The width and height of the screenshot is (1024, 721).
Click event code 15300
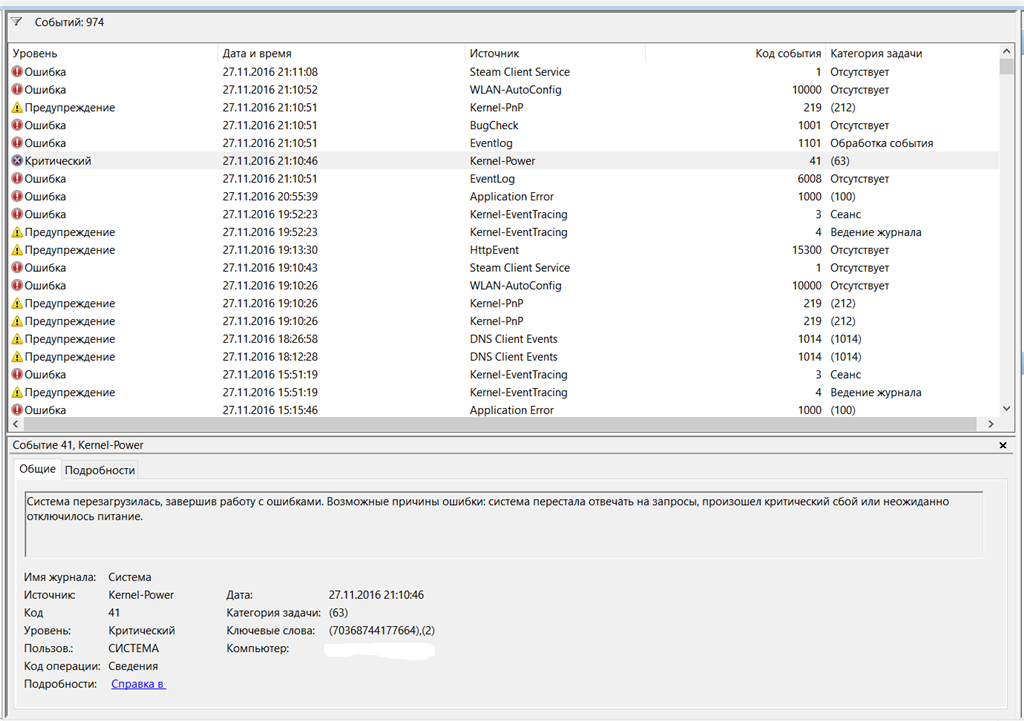pos(807,249)
